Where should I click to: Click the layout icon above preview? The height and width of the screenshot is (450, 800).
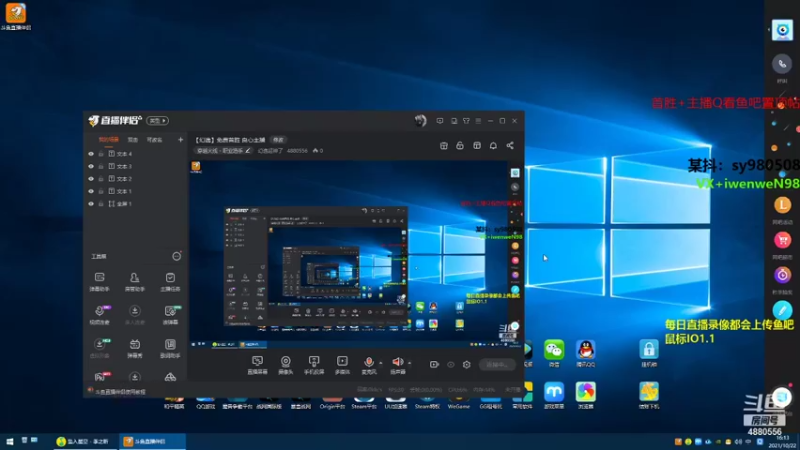point(477,146)
